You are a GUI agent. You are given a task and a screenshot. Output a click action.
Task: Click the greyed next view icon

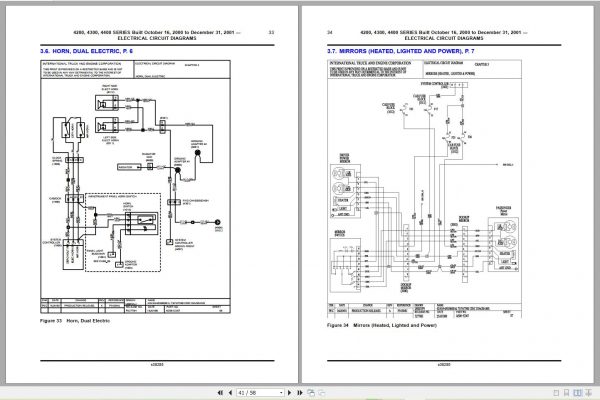click(x=322, y=393)
